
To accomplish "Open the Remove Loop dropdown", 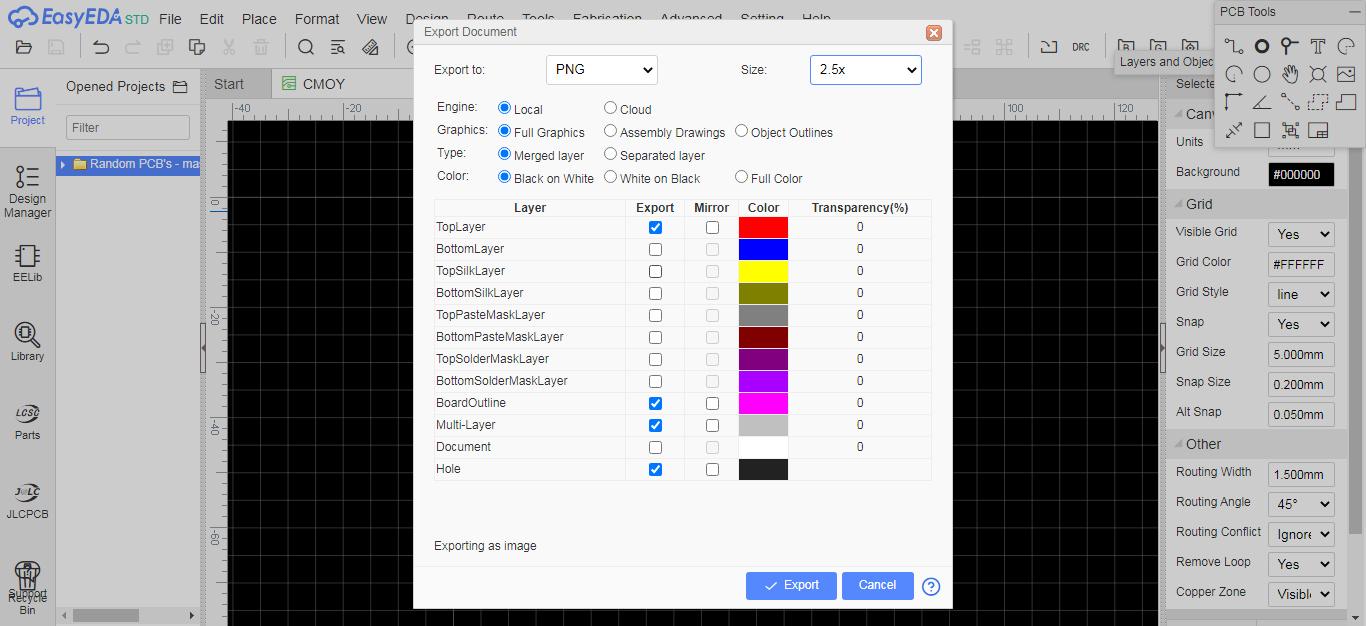I will click(1301, 564).
